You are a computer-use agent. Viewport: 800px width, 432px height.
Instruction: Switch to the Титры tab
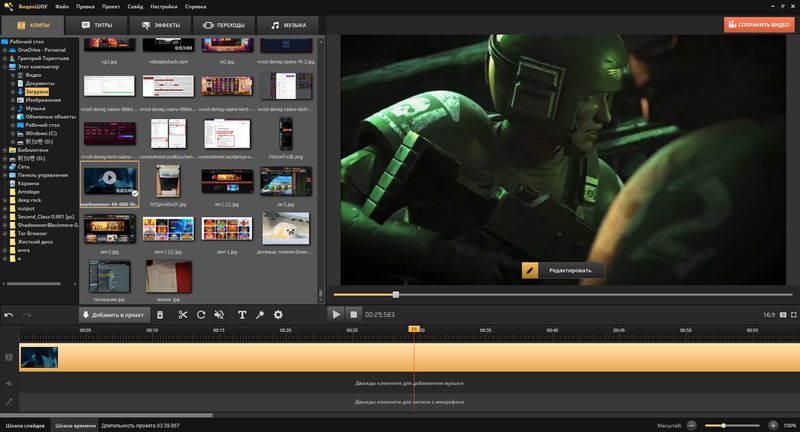click(96, 25)
